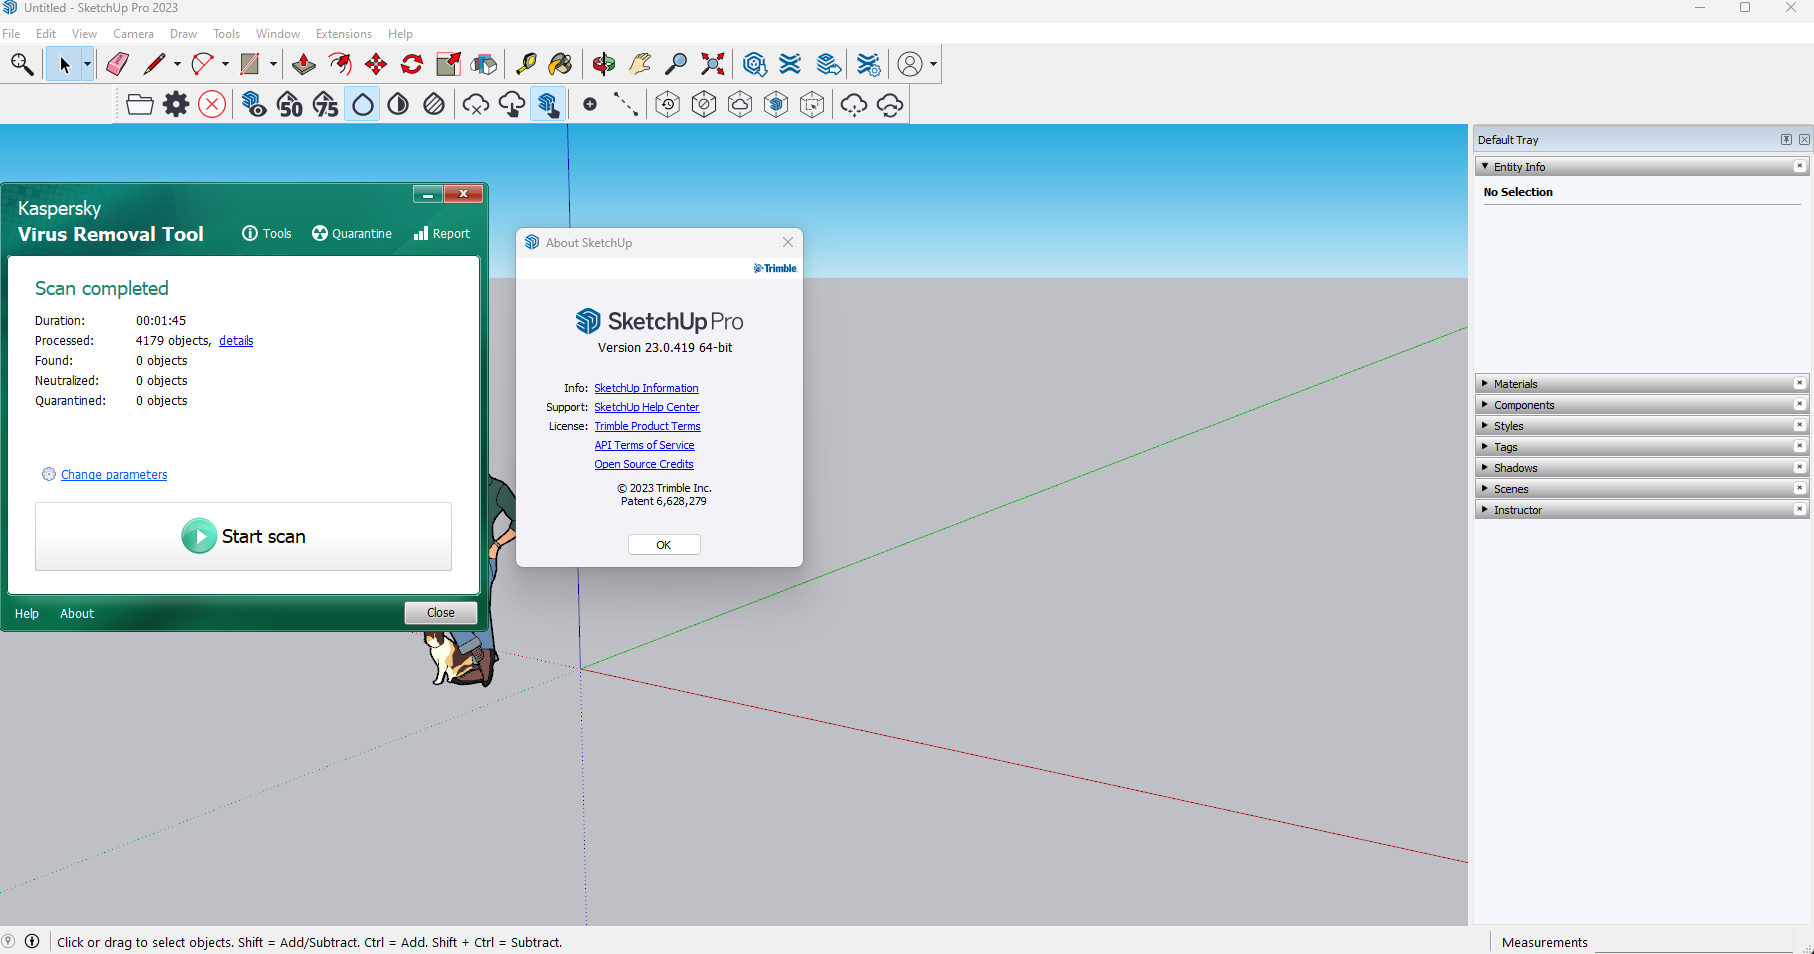Click the Measurements input field
The width and height of the screenshot is (1814, 954).
tap(1693, 942)
